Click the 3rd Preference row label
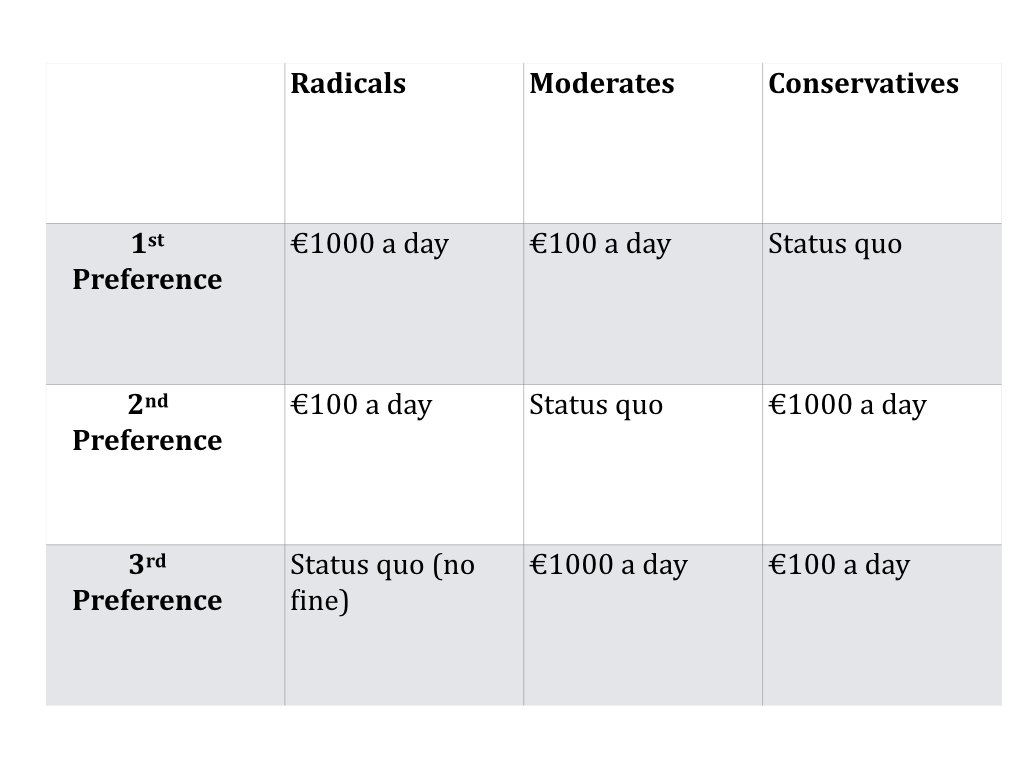The height and width of the screenshot is (768, 1024). click(x=147, y=583)
